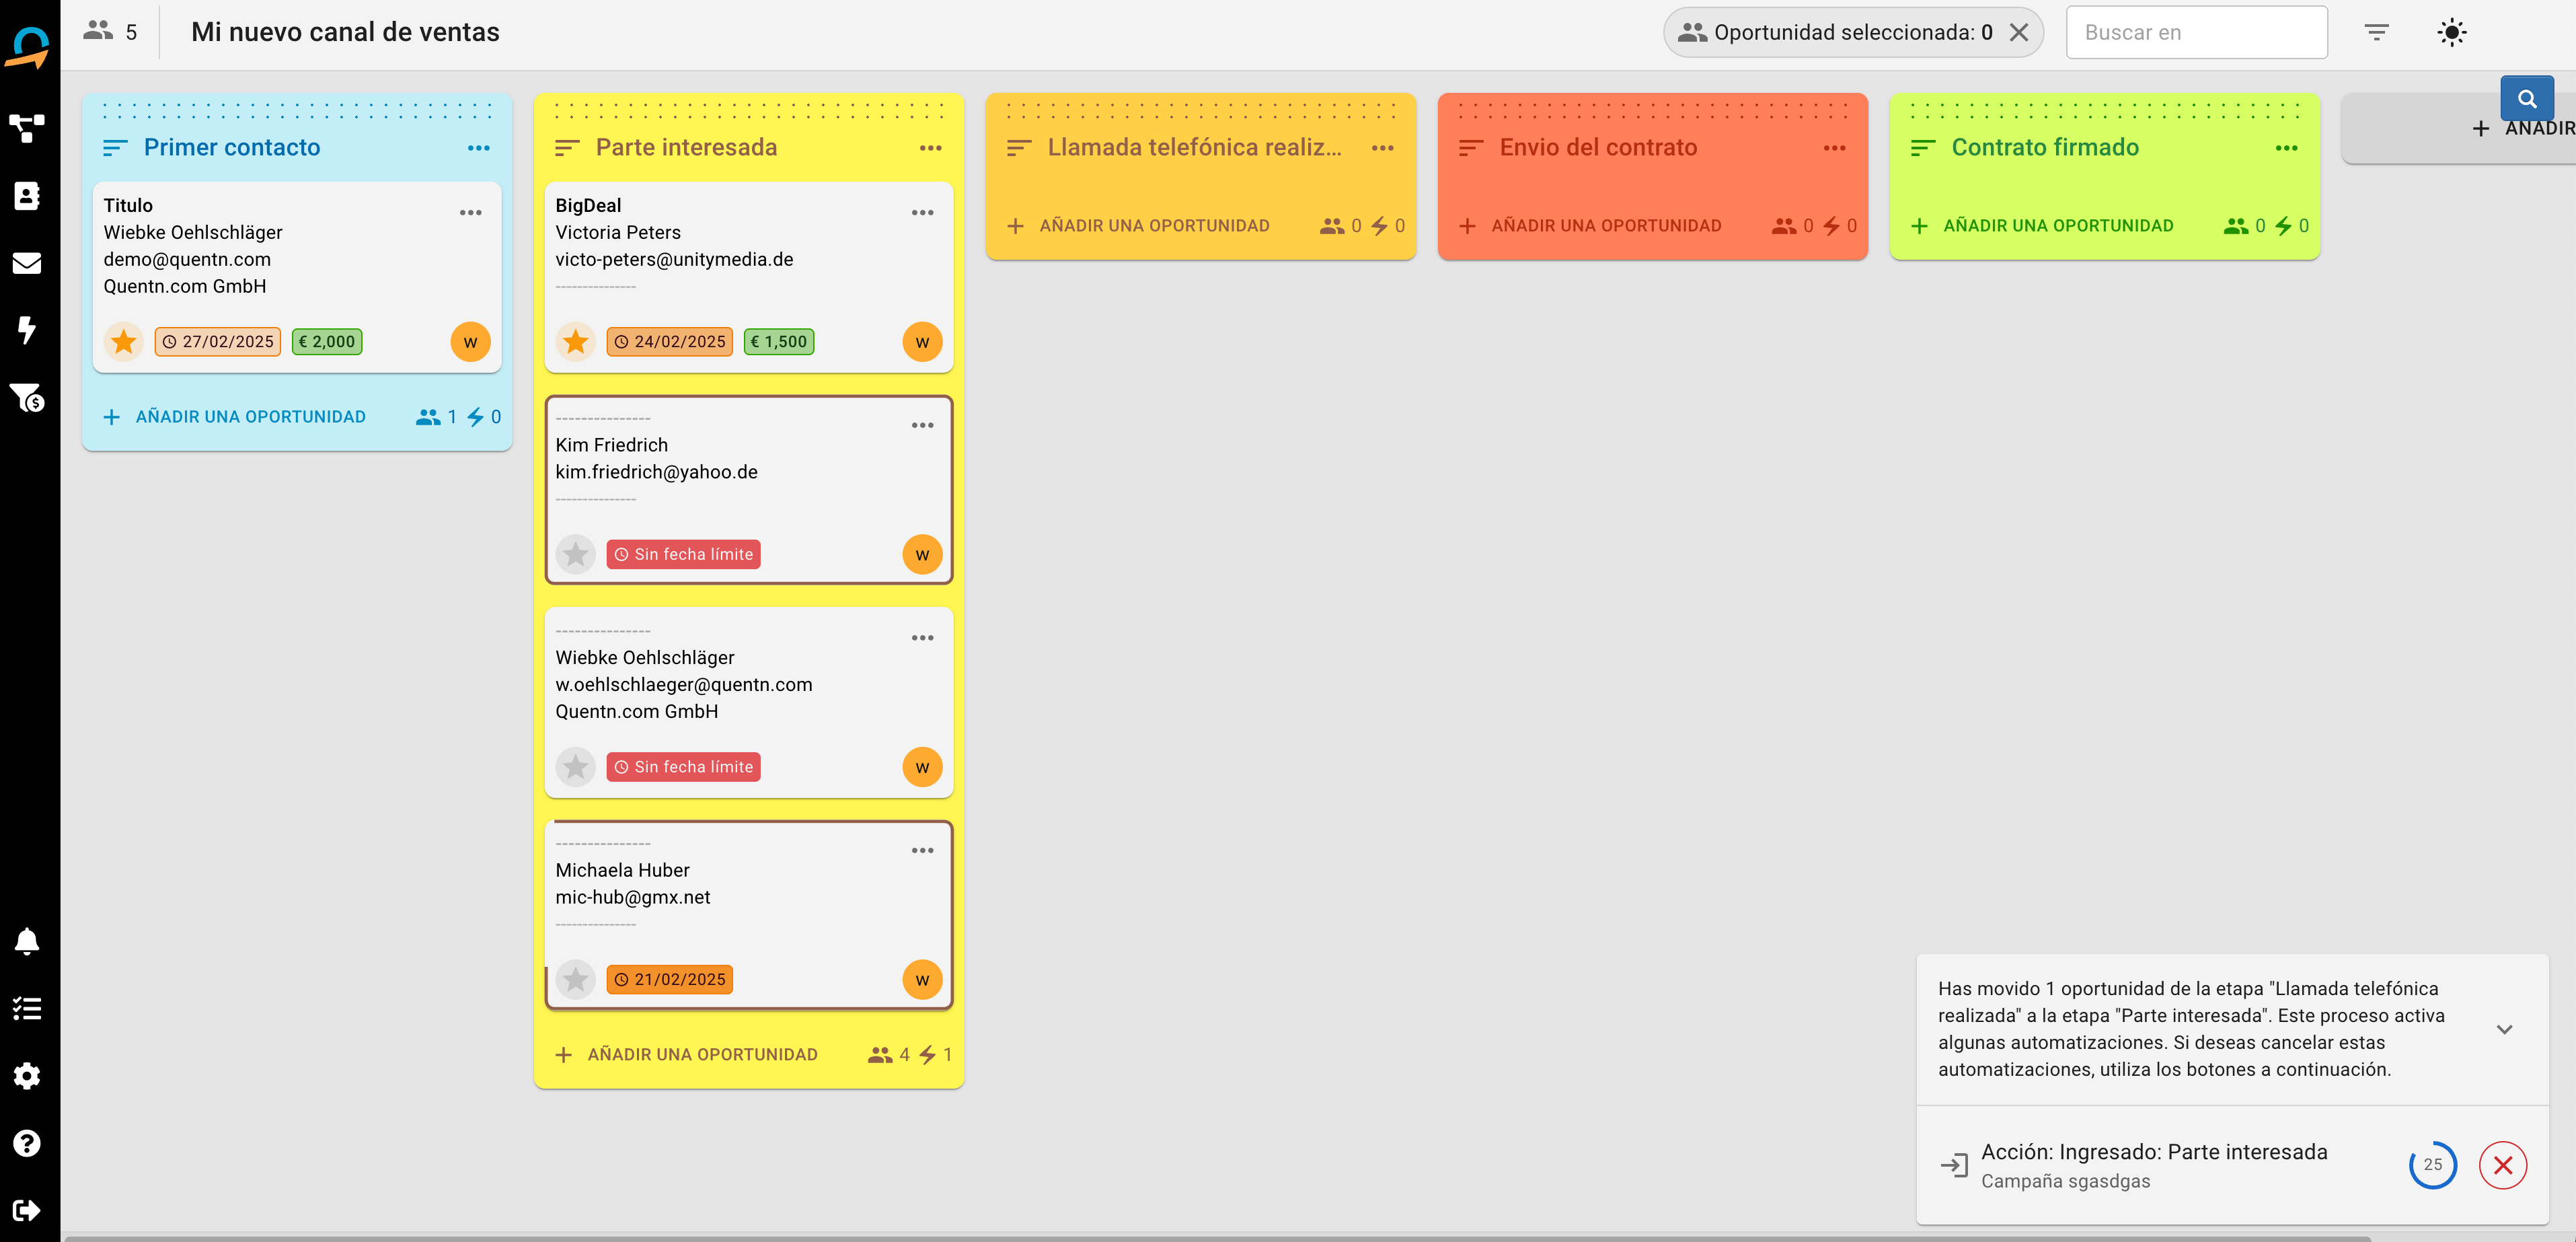
Task: Click the logout icon in sidebar
Action: [x=27, y=1210]
